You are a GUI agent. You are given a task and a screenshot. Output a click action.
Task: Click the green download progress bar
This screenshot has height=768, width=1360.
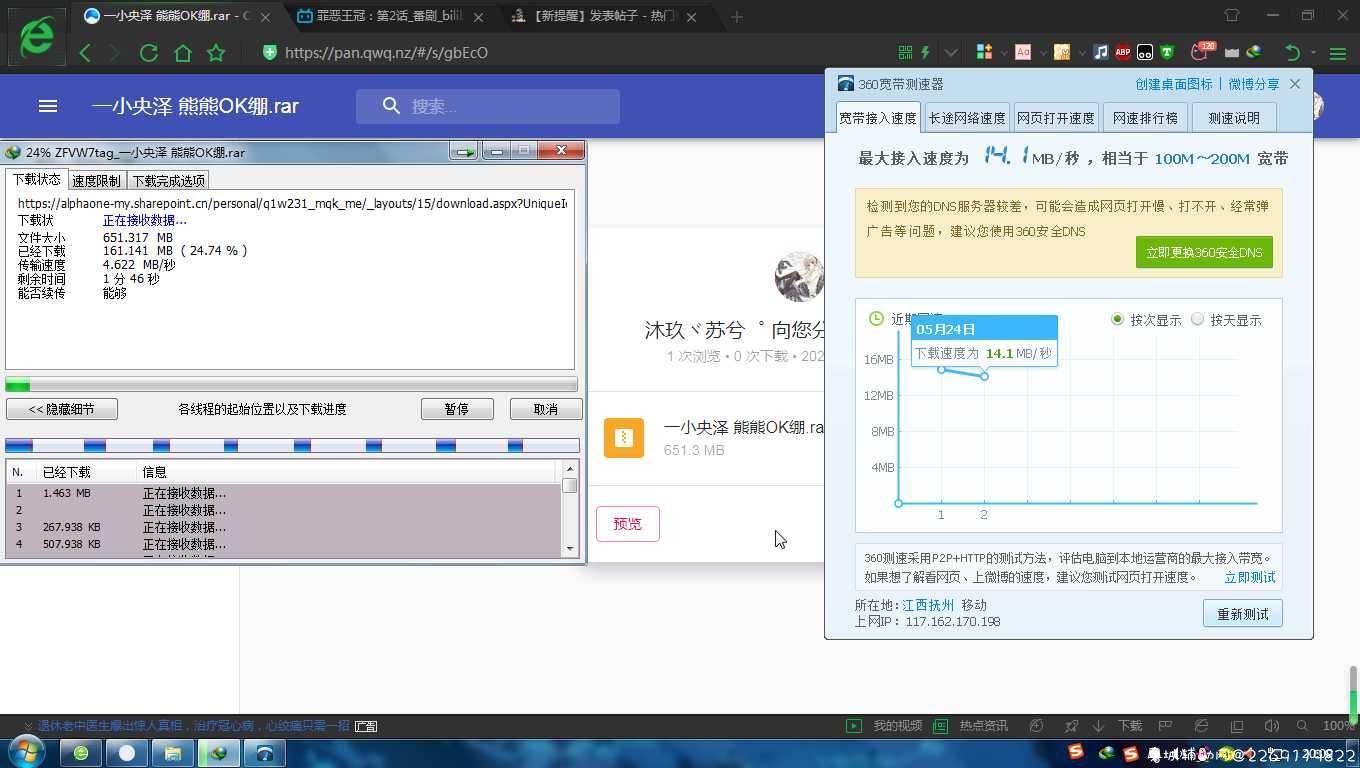tap(291, 385)
